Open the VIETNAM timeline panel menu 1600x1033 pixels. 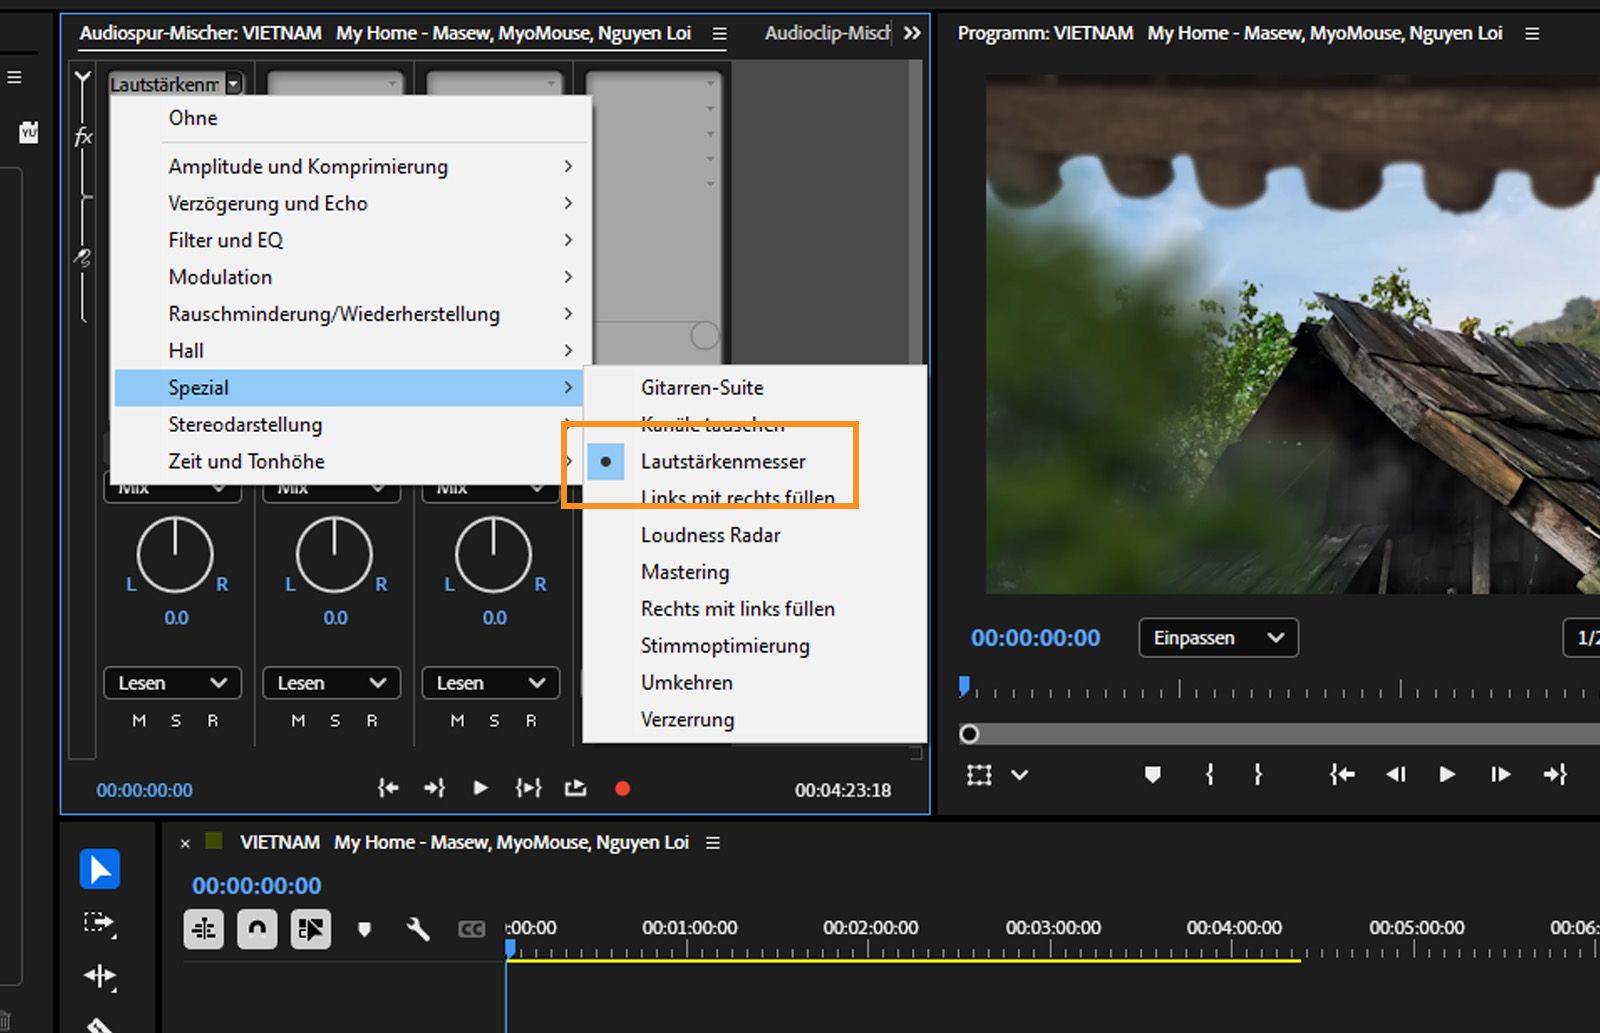click(x=713, y=843)
